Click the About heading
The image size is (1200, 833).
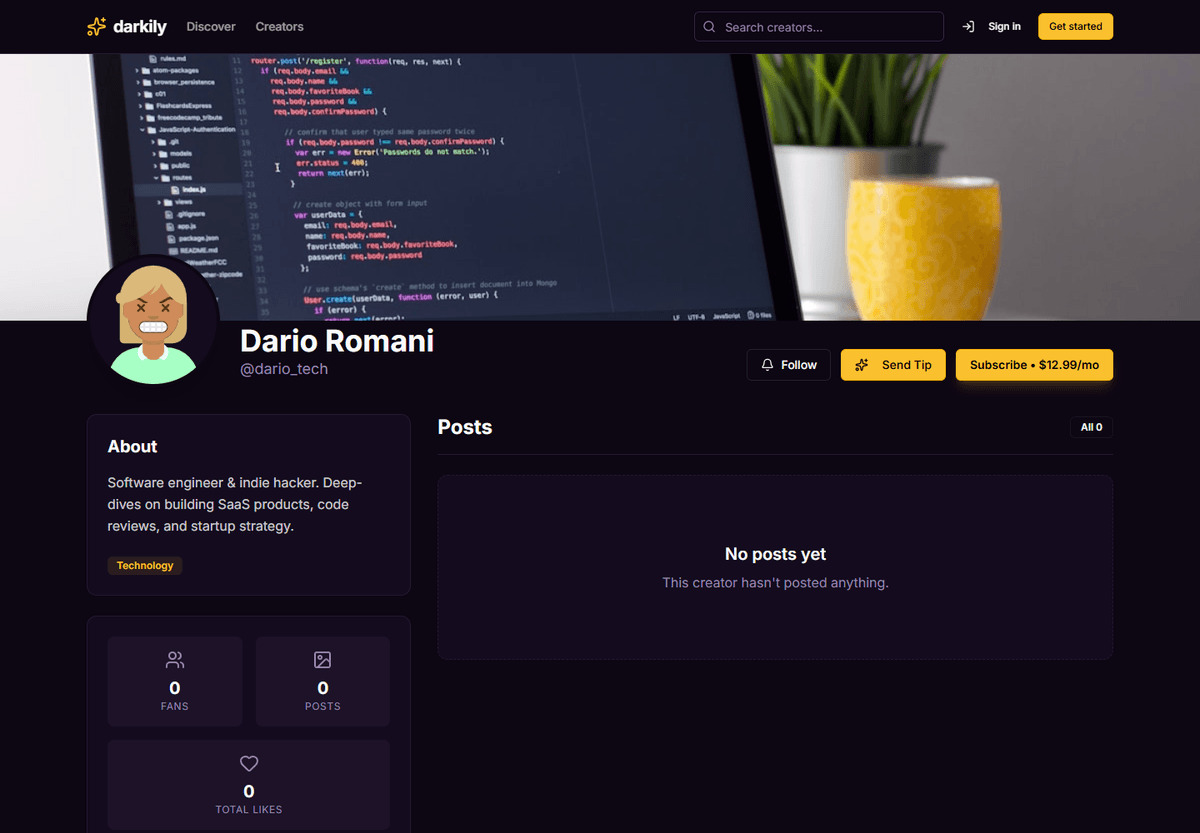click(x=133, y=447)
